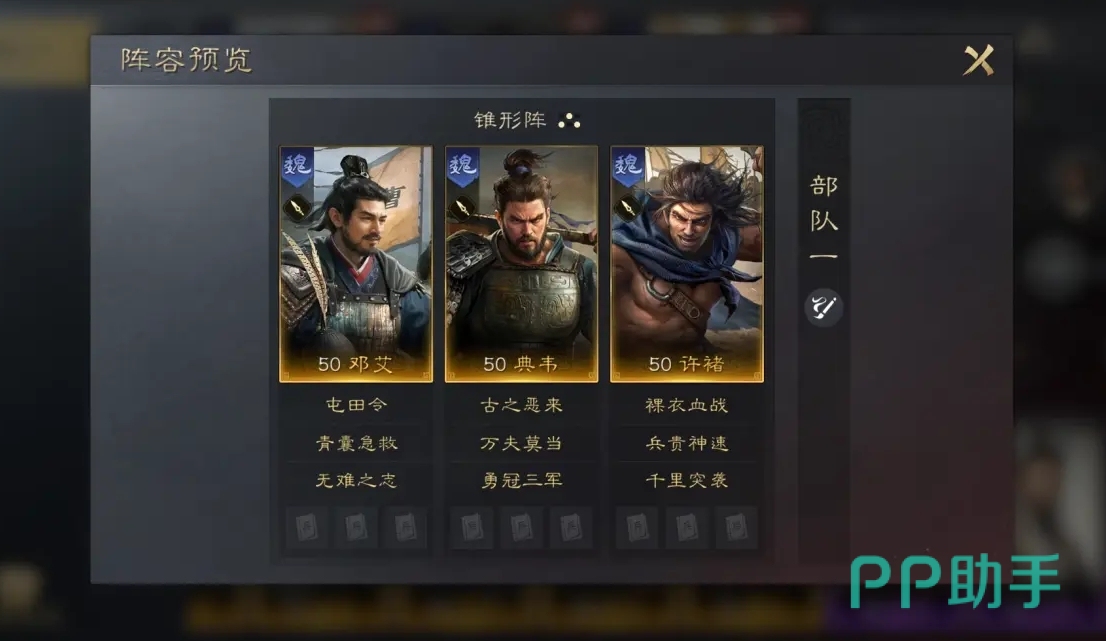Click the troop type icon on 典韦's card

point(462,208)
